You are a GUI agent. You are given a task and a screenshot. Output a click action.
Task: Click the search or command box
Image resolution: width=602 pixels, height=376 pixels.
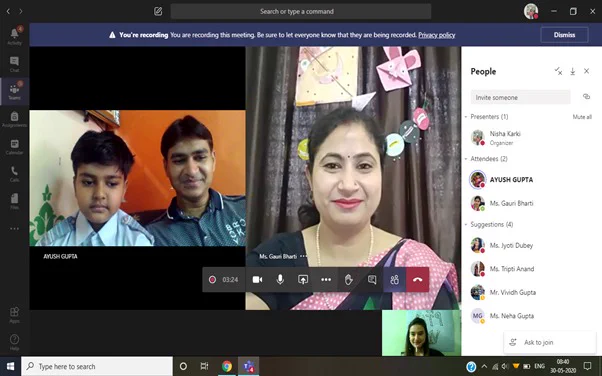301,12
